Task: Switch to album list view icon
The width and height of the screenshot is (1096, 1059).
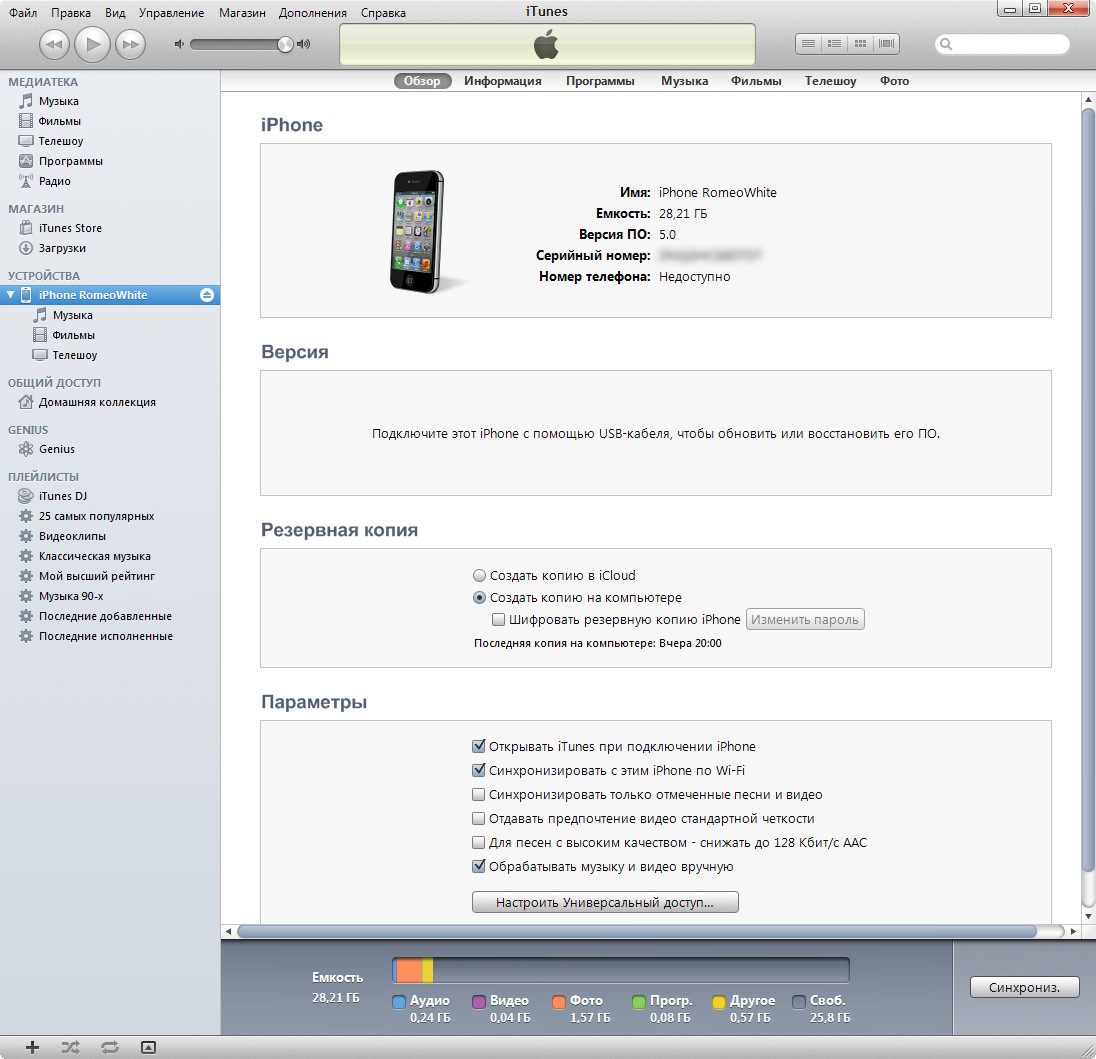Action: point(834,43)
